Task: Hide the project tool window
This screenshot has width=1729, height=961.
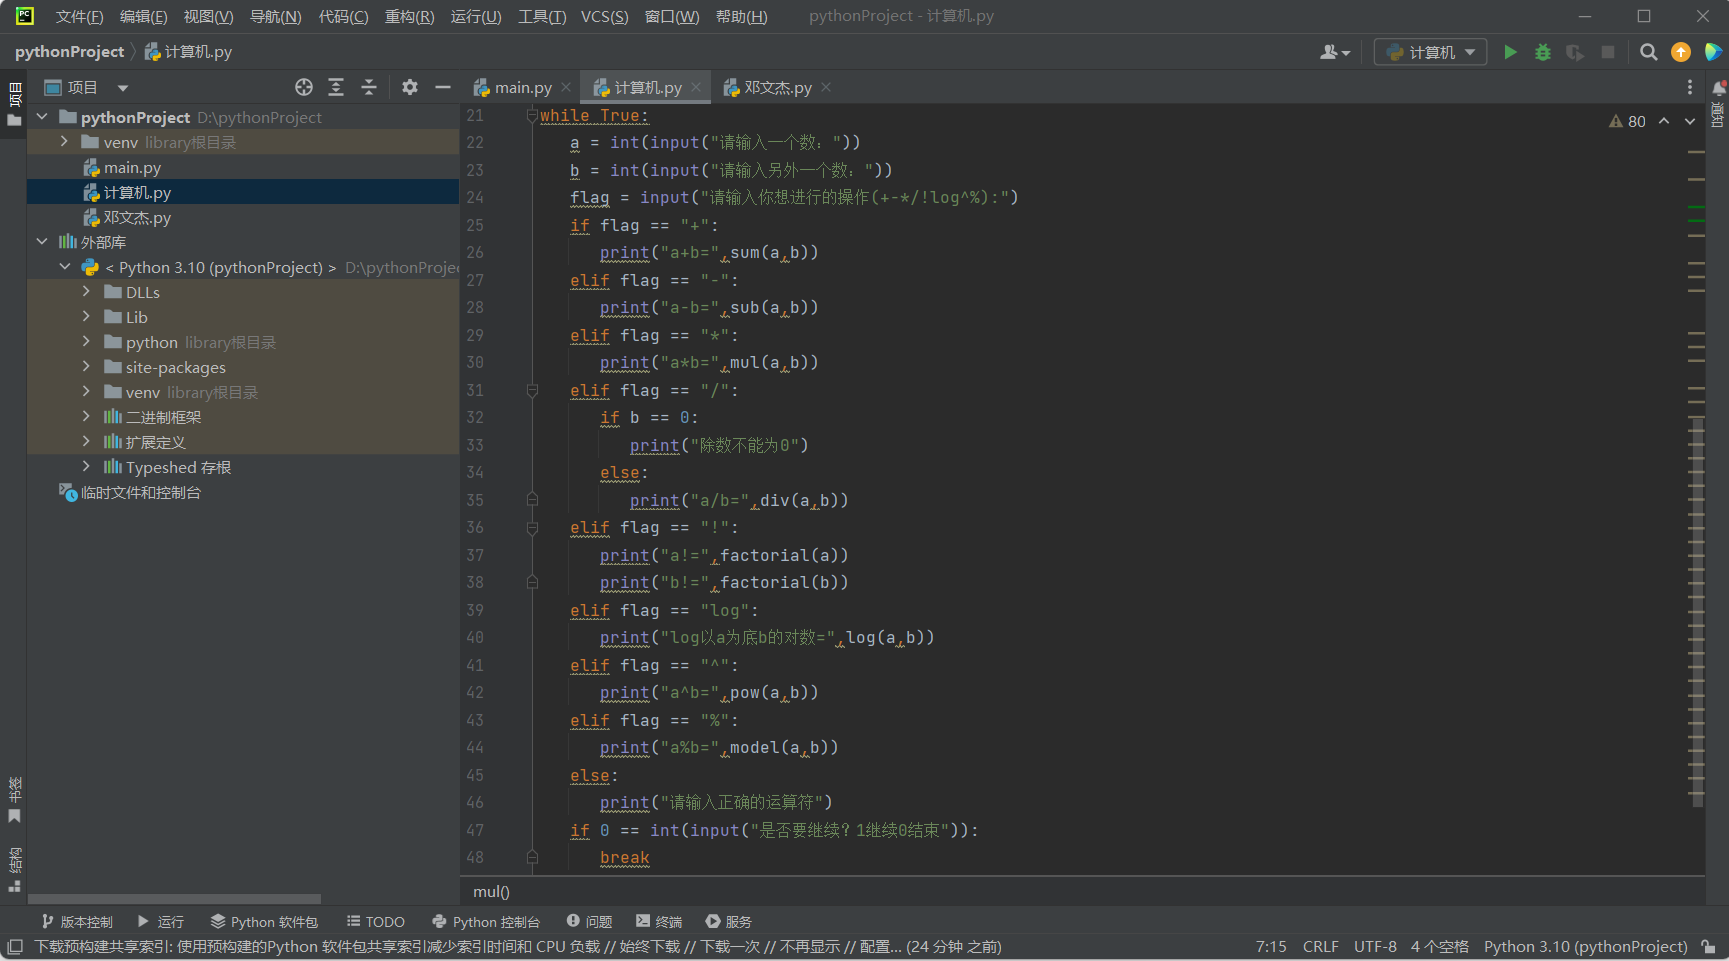Action: point(443,88)
